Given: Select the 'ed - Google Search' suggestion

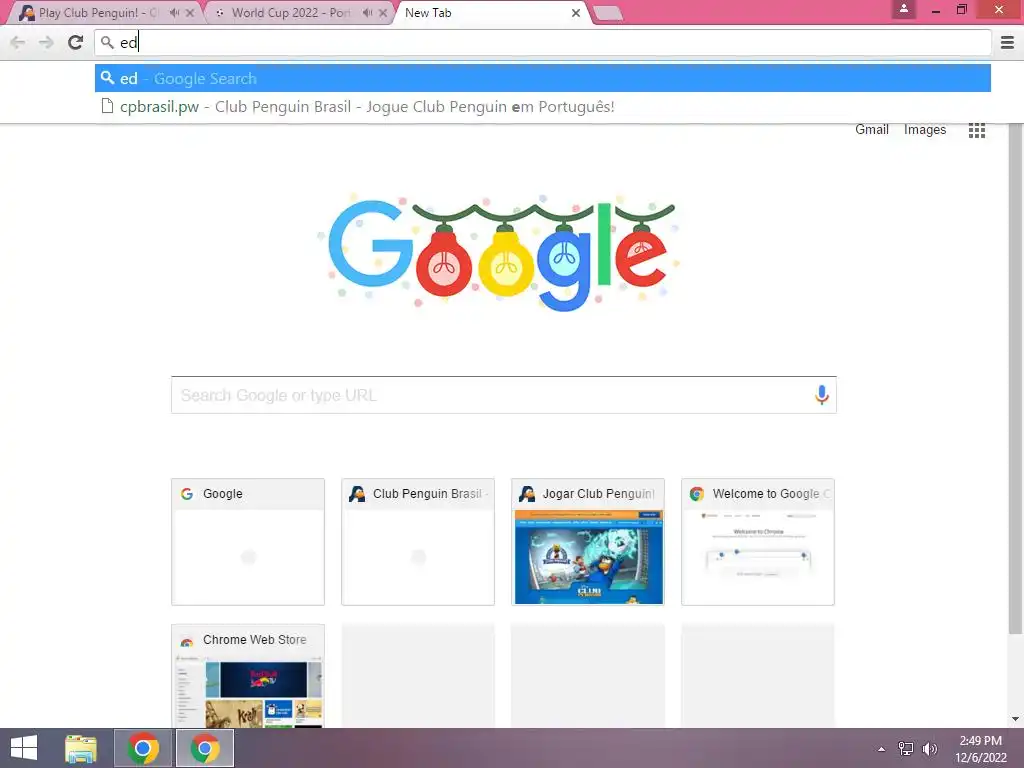Looking at the screenshot, I should (543, 78).
